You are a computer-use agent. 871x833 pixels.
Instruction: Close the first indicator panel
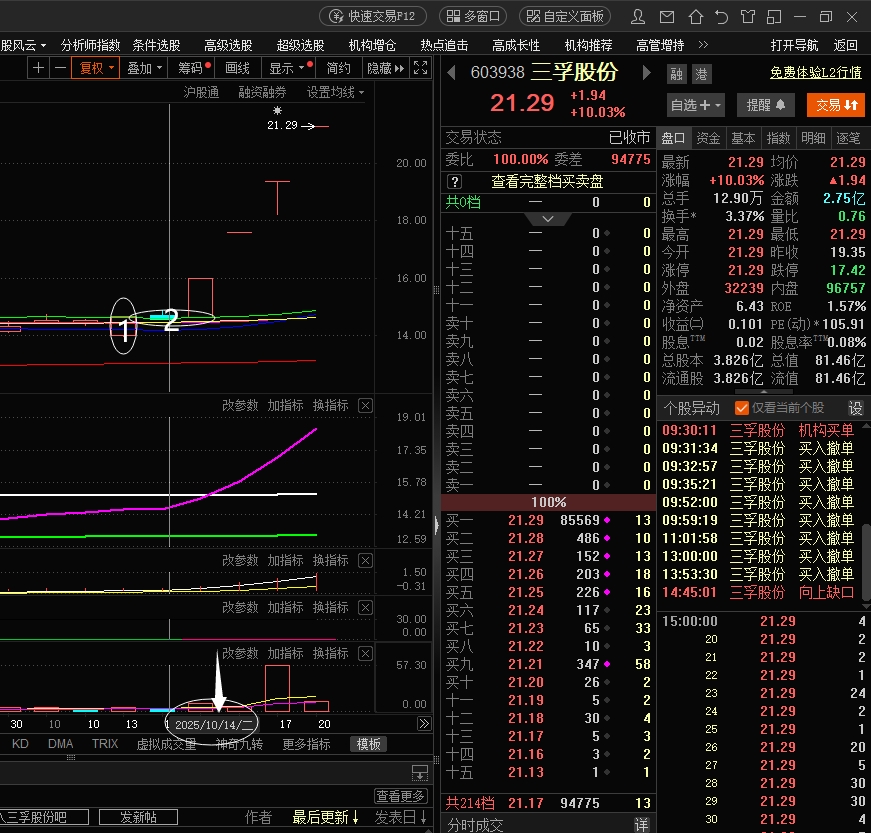point(365,405)
